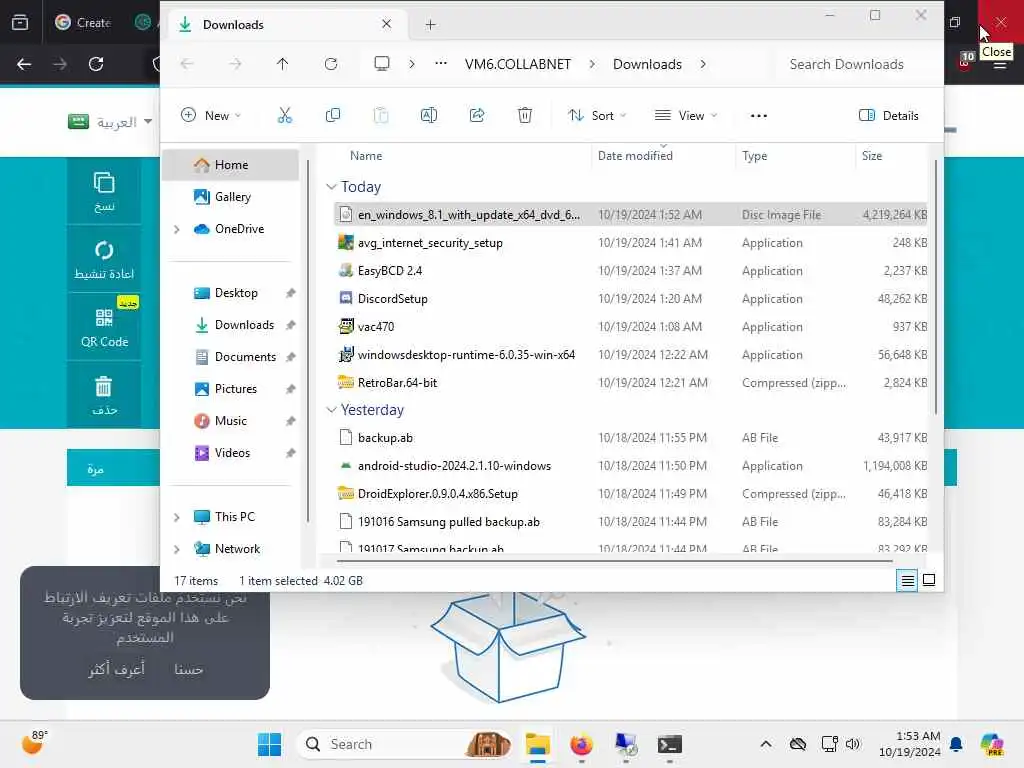
Task: Click the Explorer Forward arrow
Action: tap(235, 63)
